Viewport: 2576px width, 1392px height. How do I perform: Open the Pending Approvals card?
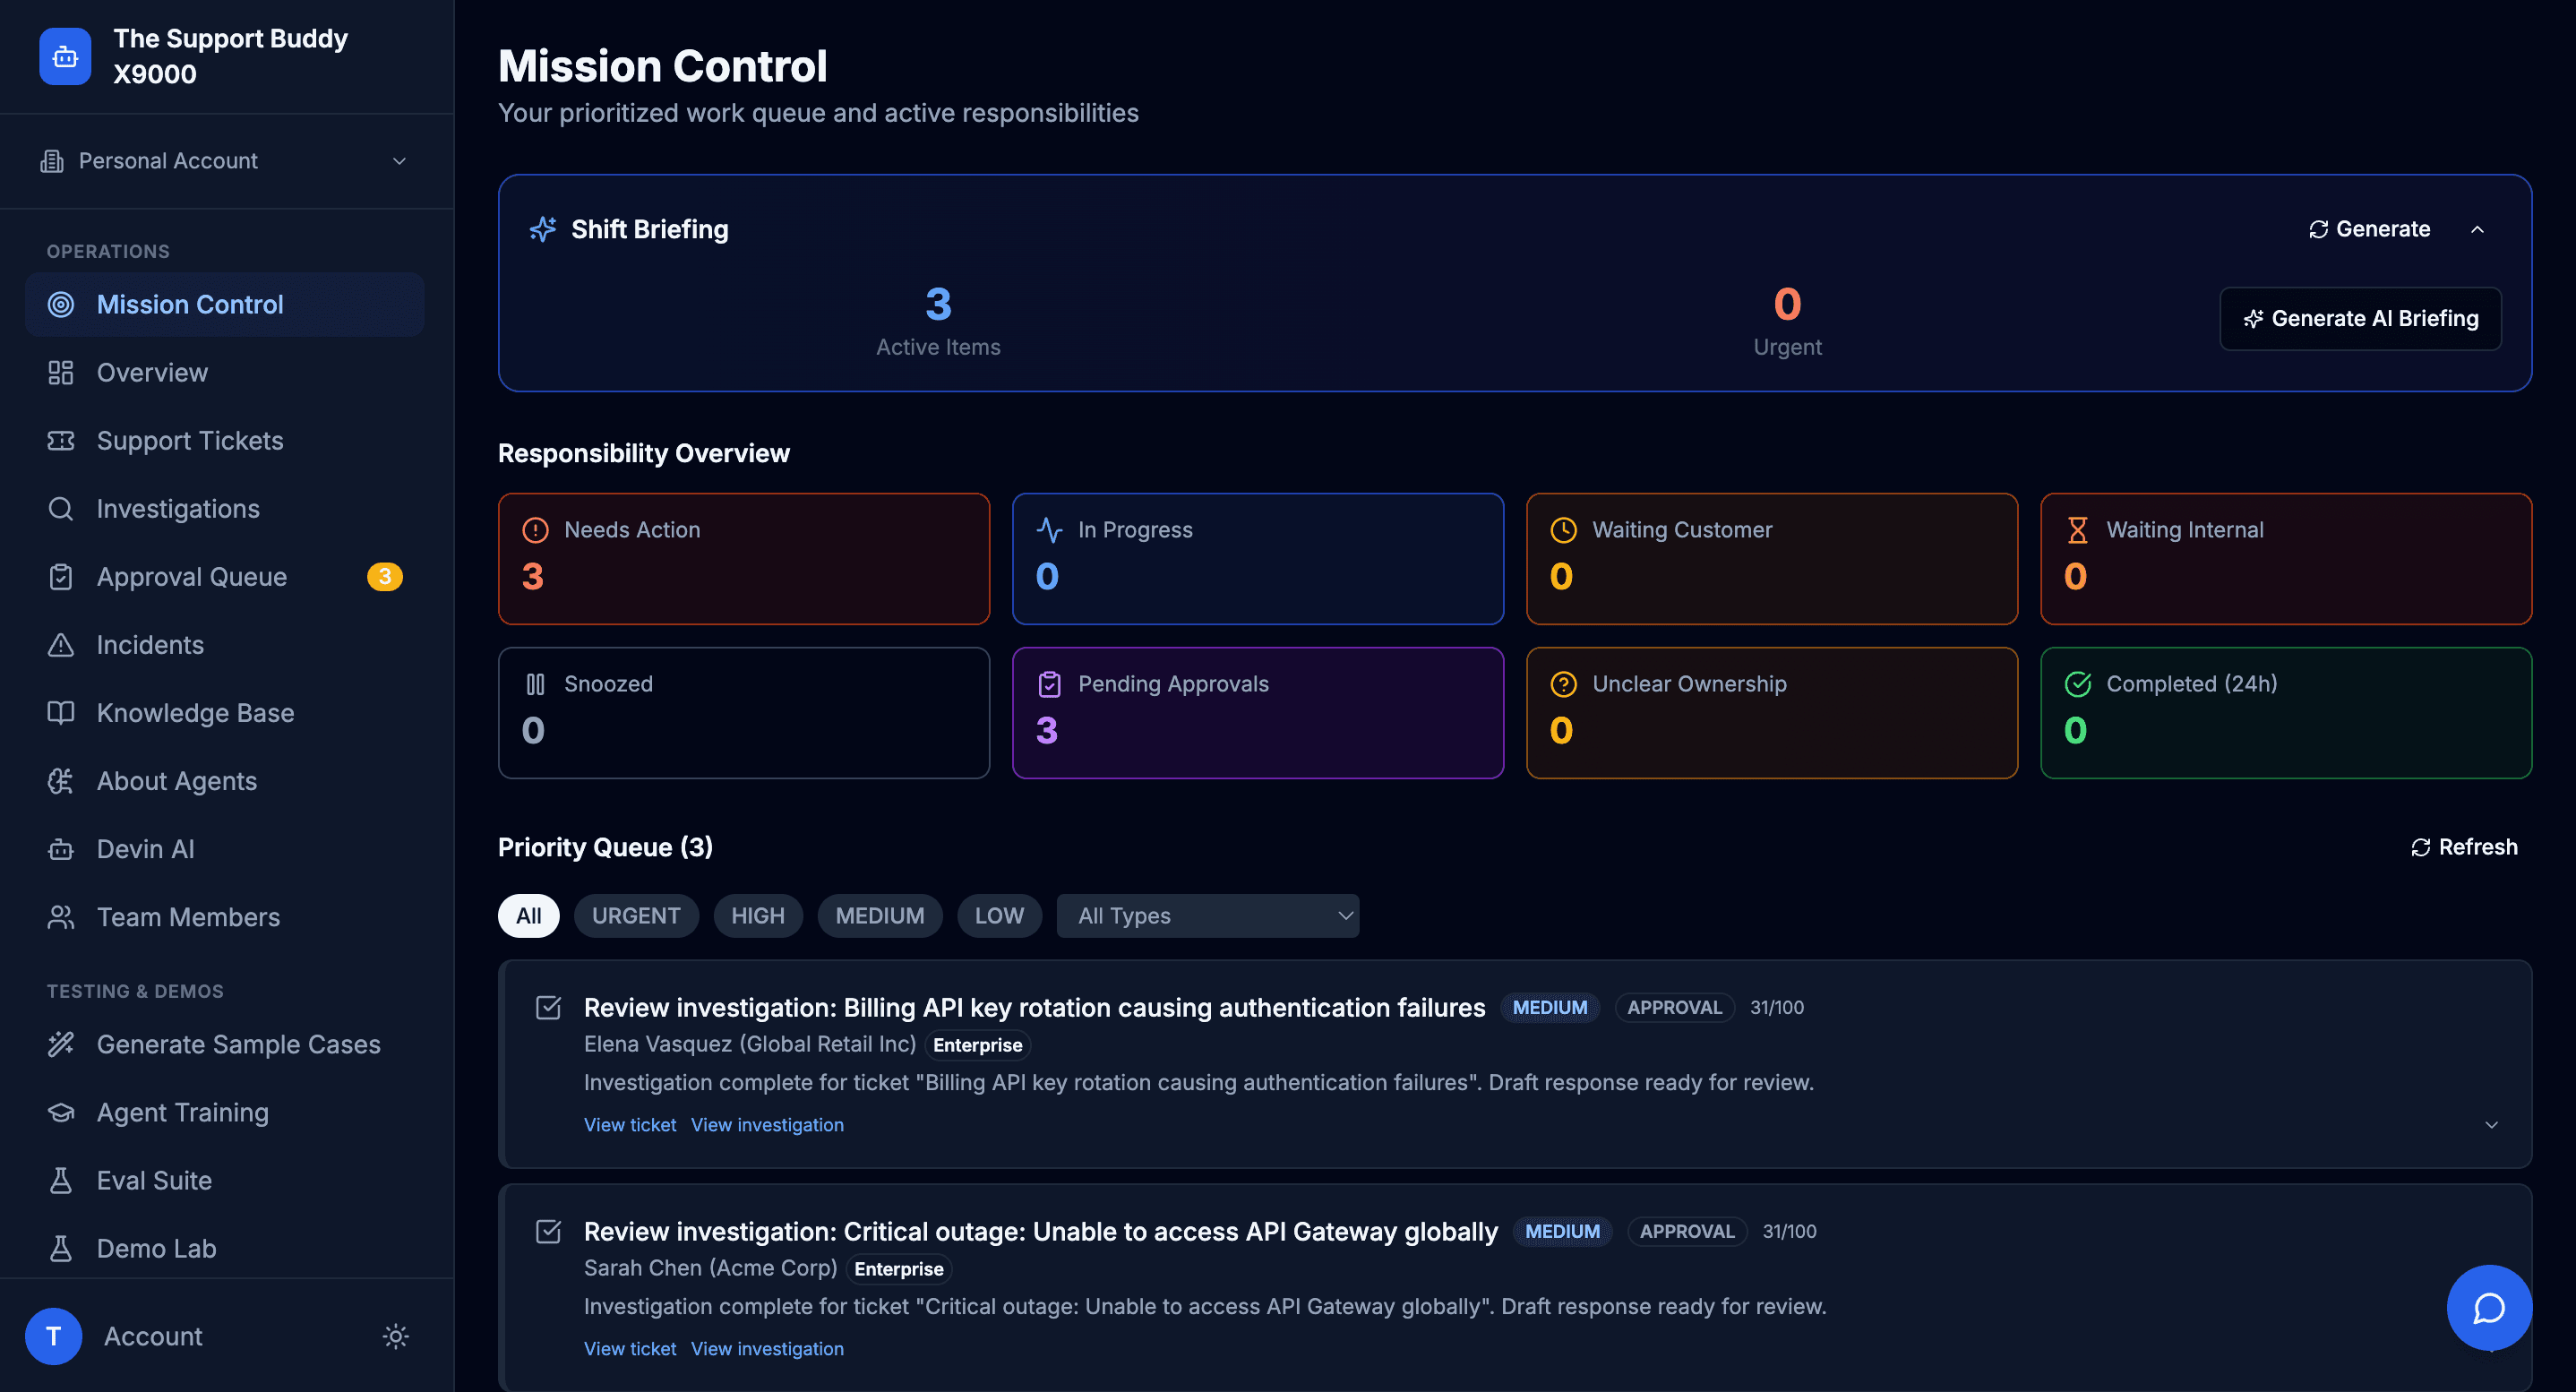click(x=1258, y=712)
